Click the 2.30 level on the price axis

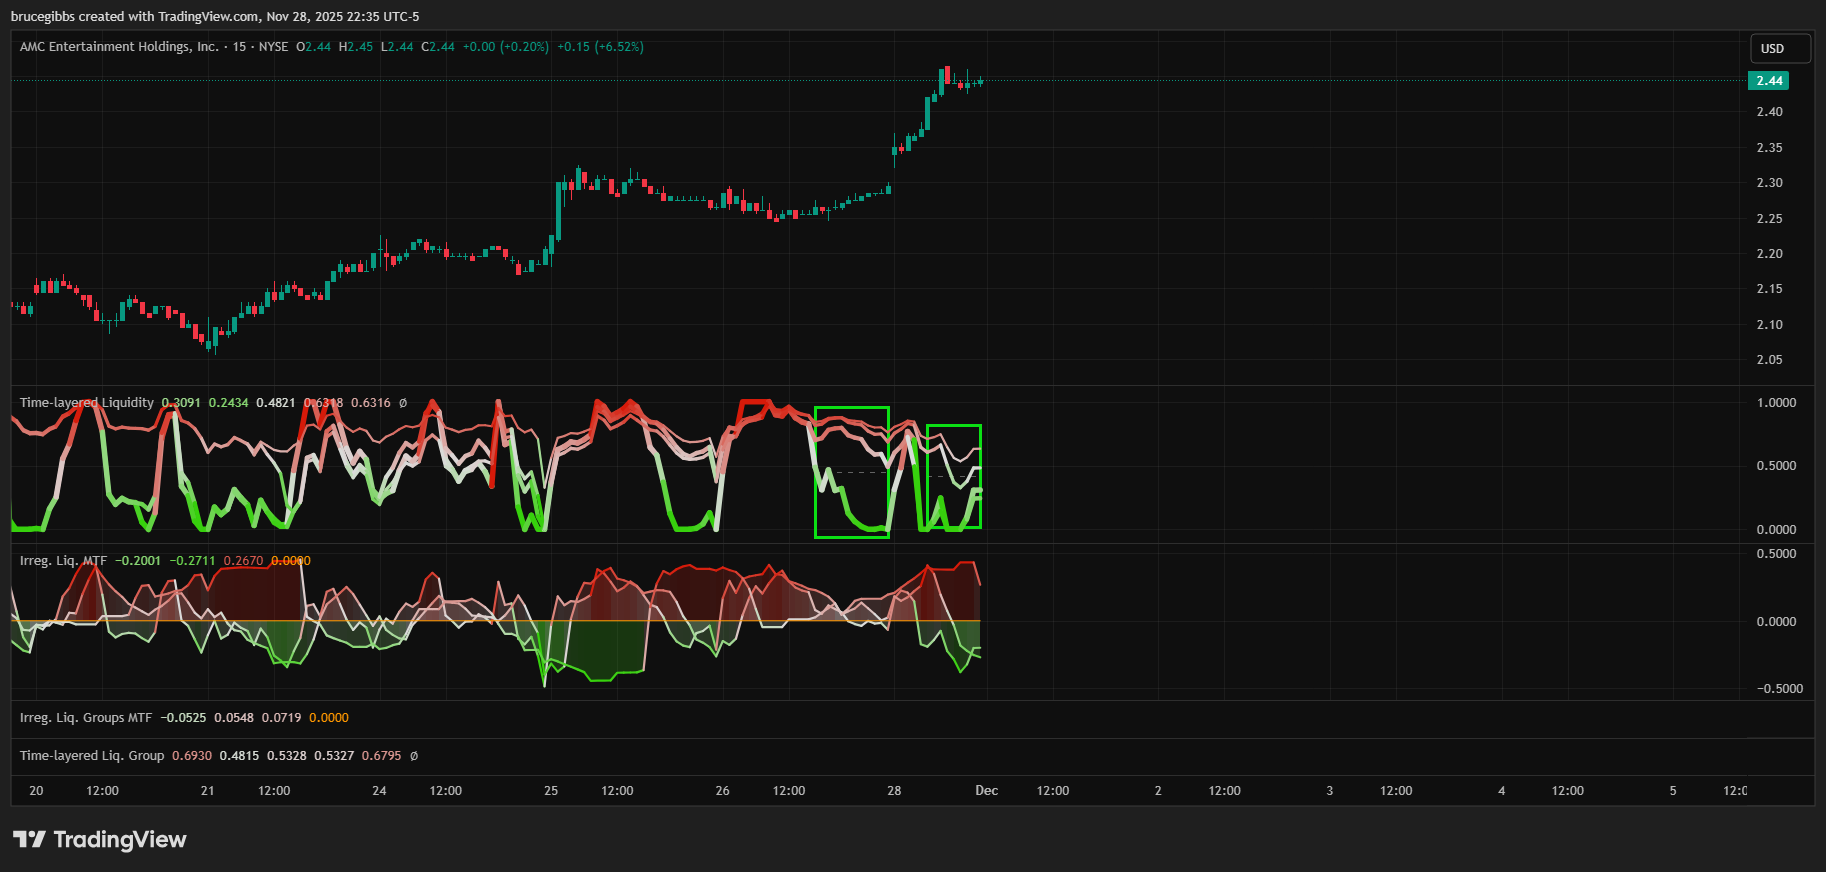(1769, 183)
